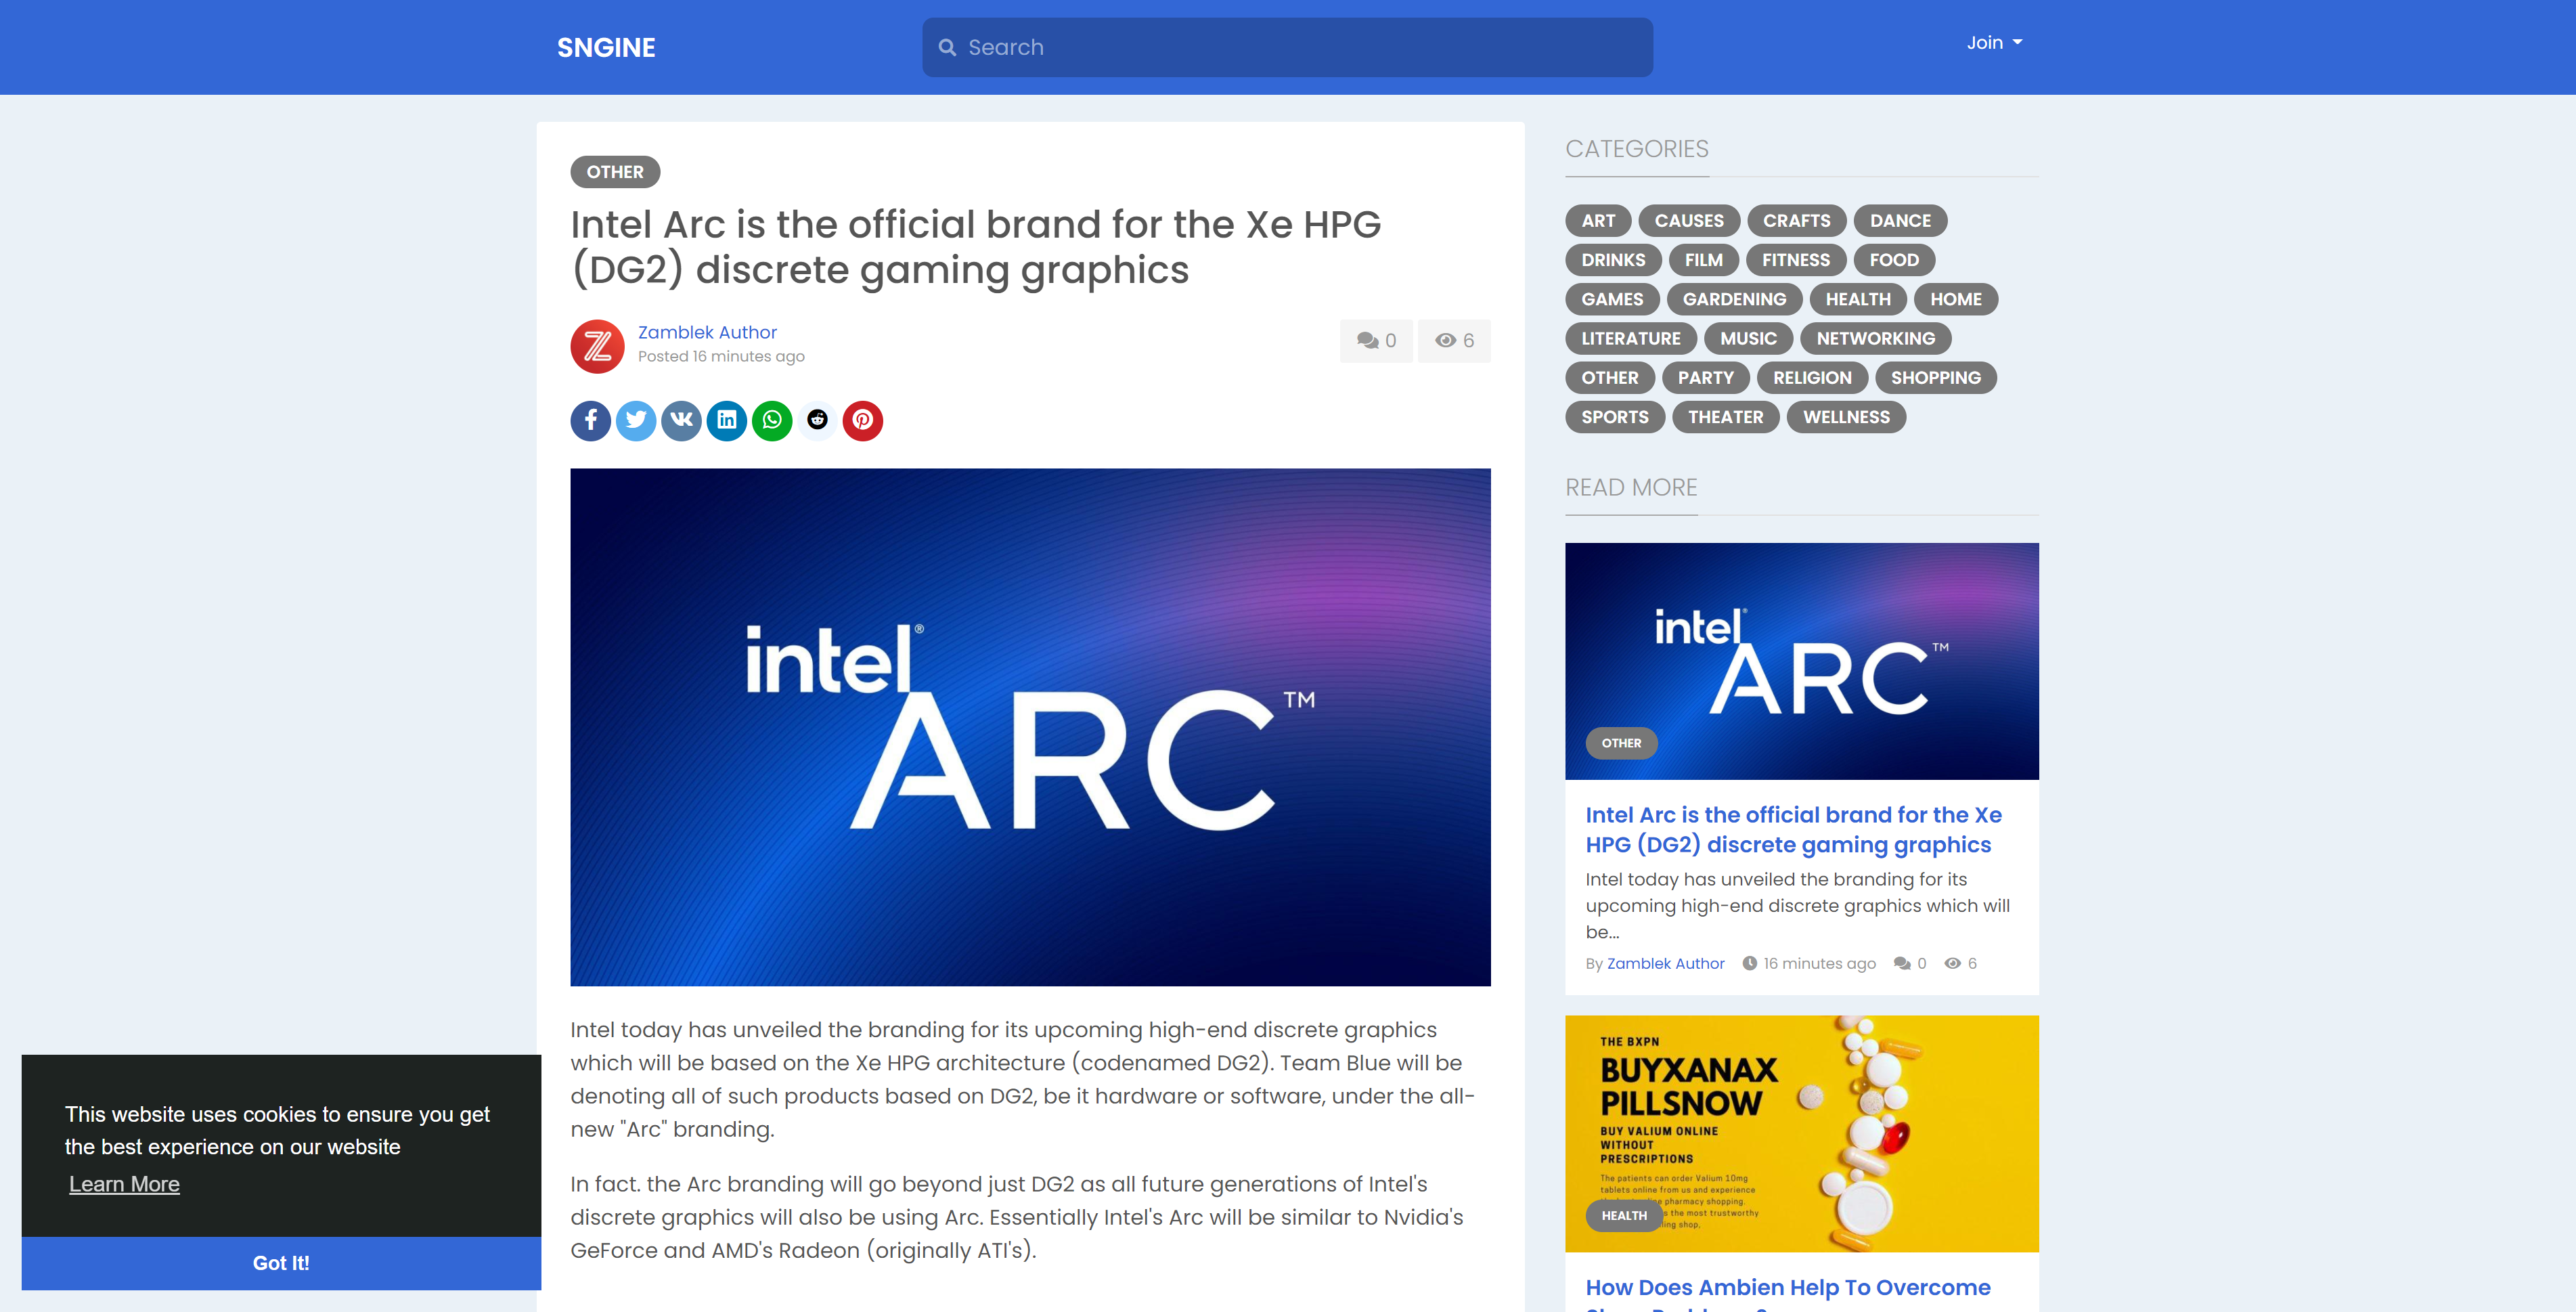This screenshot has height=1312, width=2576.
Task: Open the CAUSES category
Action: (x=1689, y=221)
